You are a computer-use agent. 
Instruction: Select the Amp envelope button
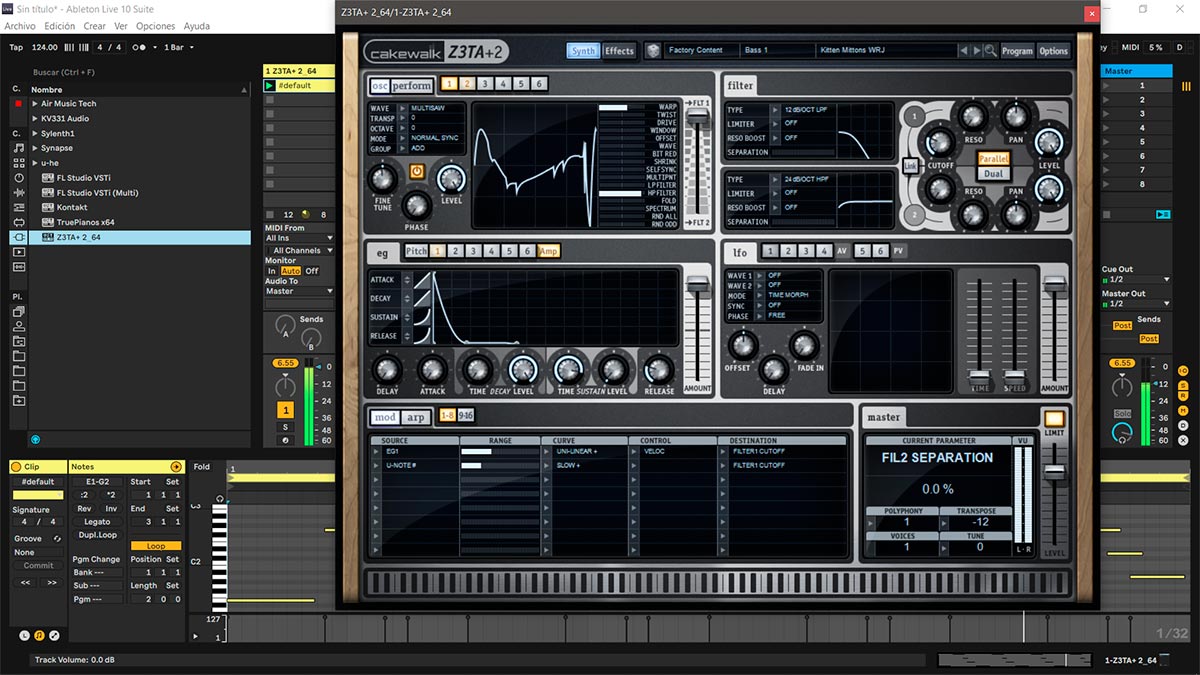click(549, 251)
